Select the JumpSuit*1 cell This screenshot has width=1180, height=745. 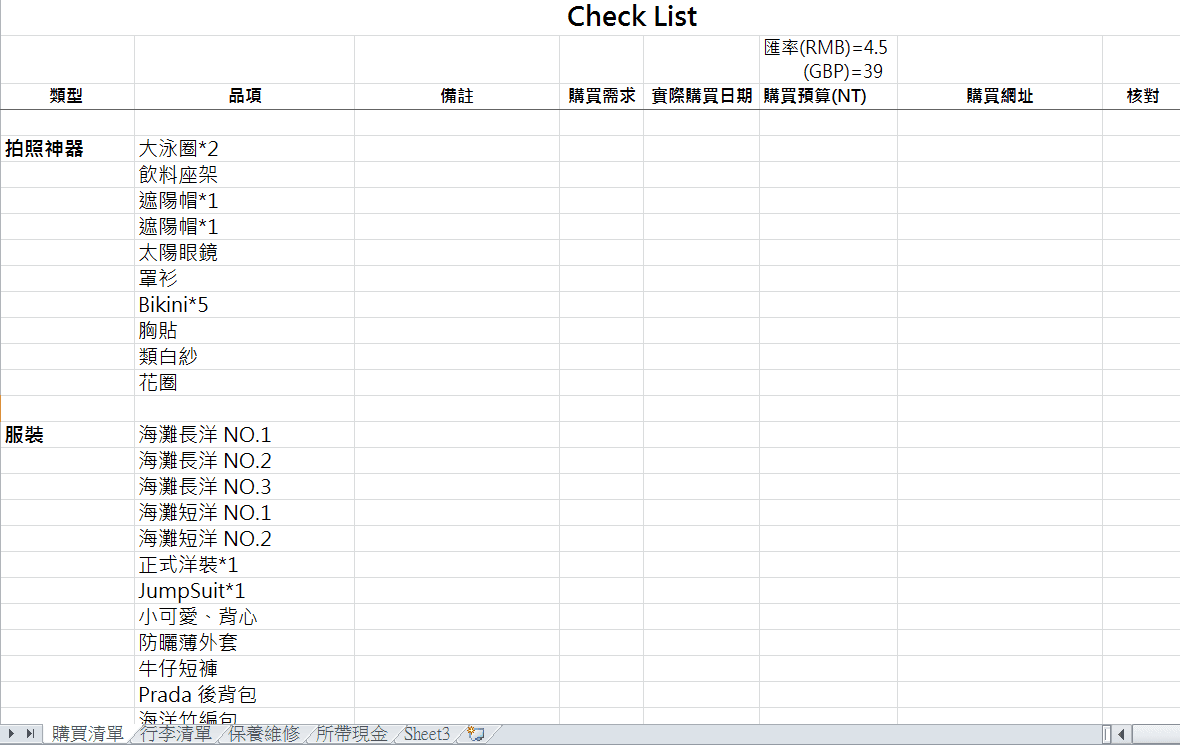coord(245,591)
